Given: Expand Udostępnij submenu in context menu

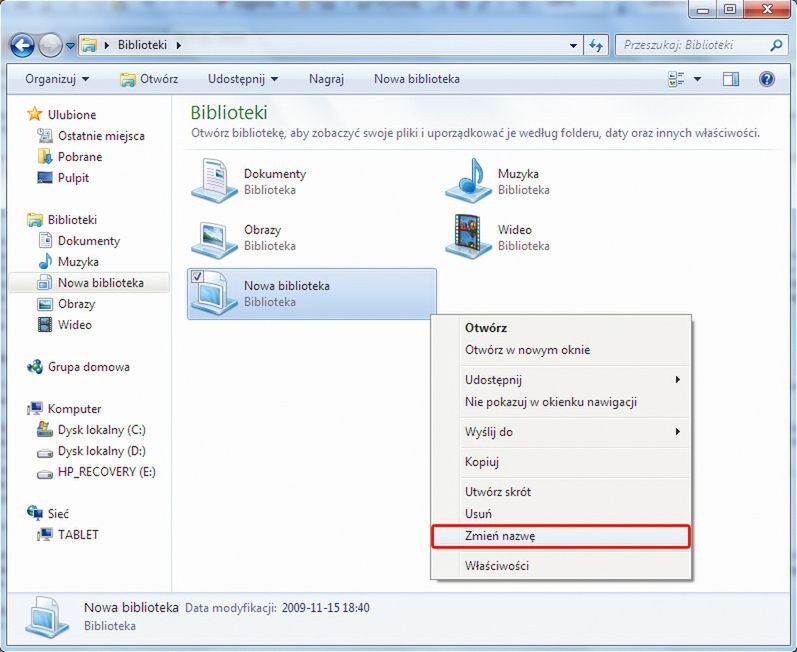Looking at the screenshot, I should [561, 380].
